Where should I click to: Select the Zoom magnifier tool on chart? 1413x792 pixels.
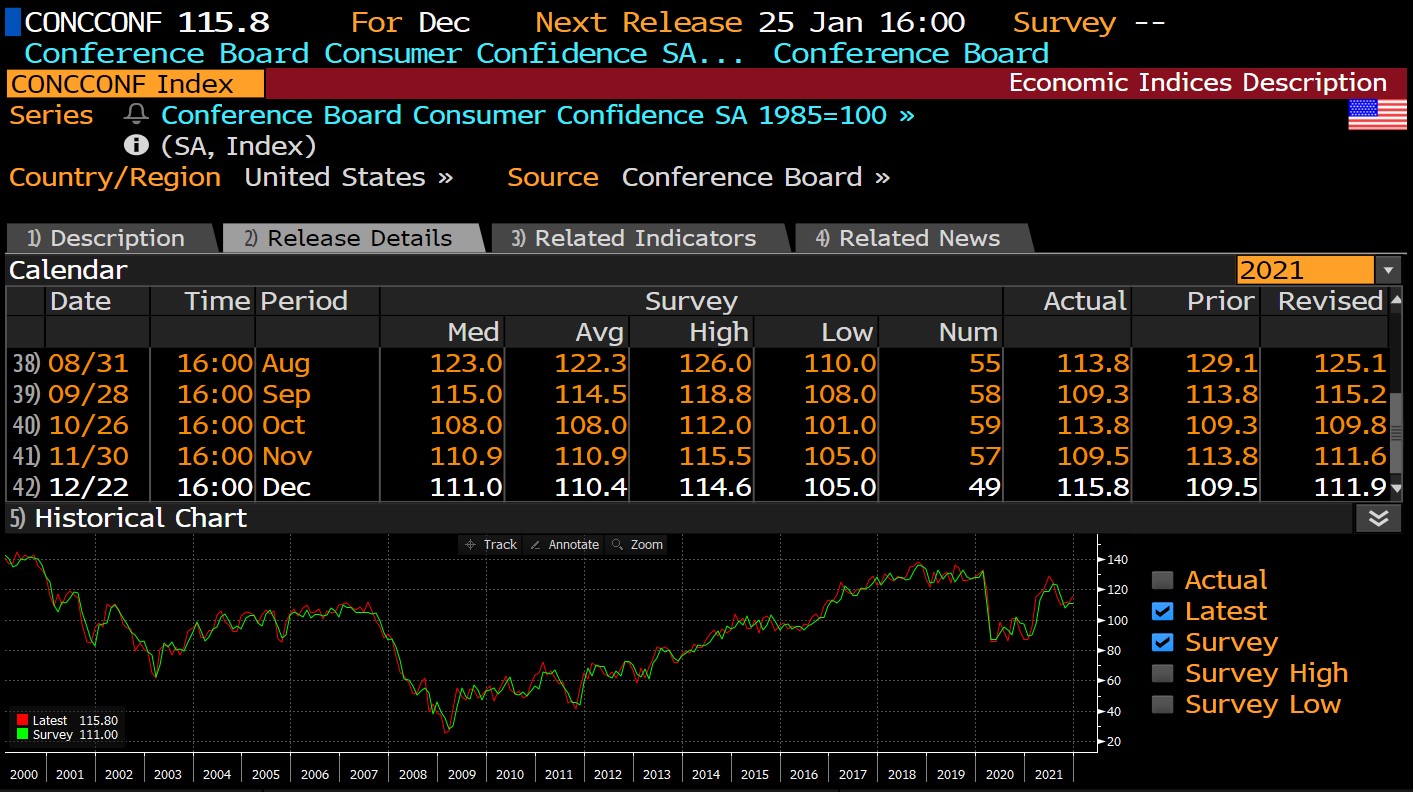pyautogui.click(x=637, y=544)
